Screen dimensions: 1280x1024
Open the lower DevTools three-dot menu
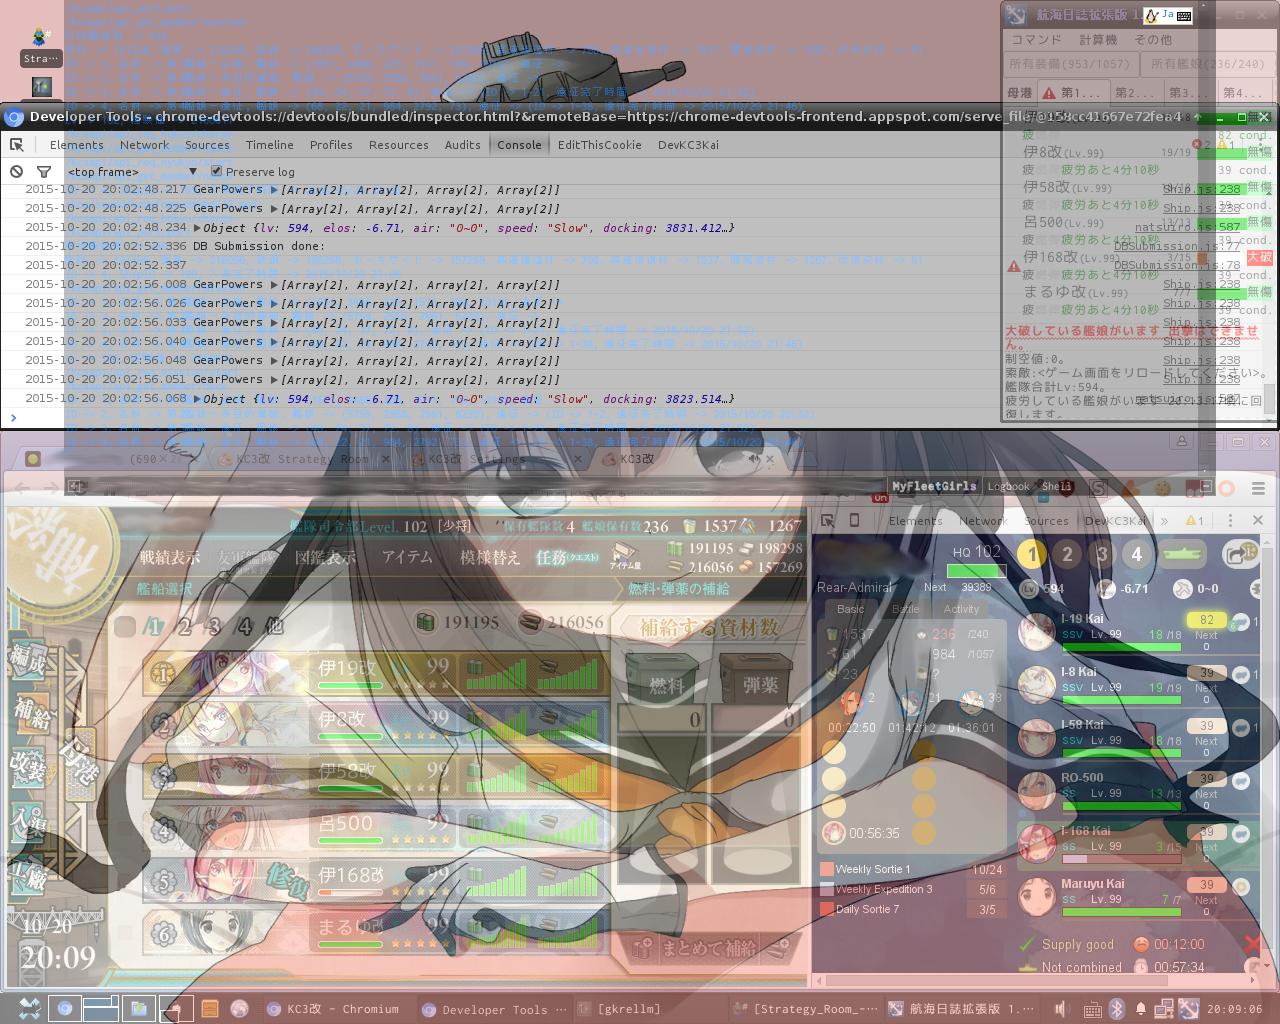click(1230, 520)
